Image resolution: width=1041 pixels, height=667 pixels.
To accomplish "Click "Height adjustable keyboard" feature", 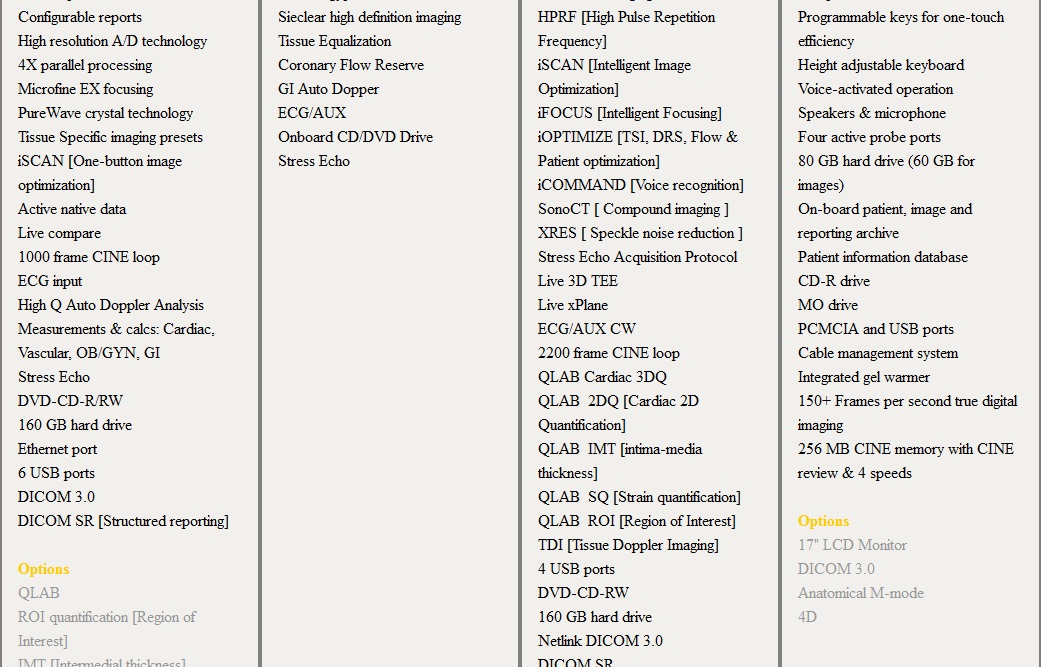I will 880,65.
